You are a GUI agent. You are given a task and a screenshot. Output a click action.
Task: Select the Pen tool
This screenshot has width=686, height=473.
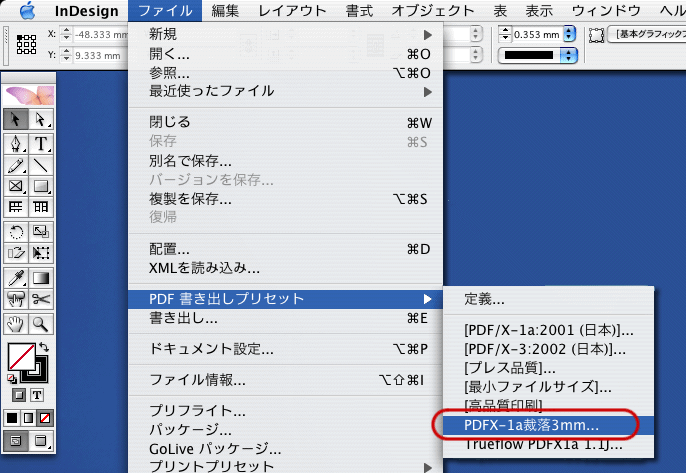pyautogui.click(x=16, y=144)
